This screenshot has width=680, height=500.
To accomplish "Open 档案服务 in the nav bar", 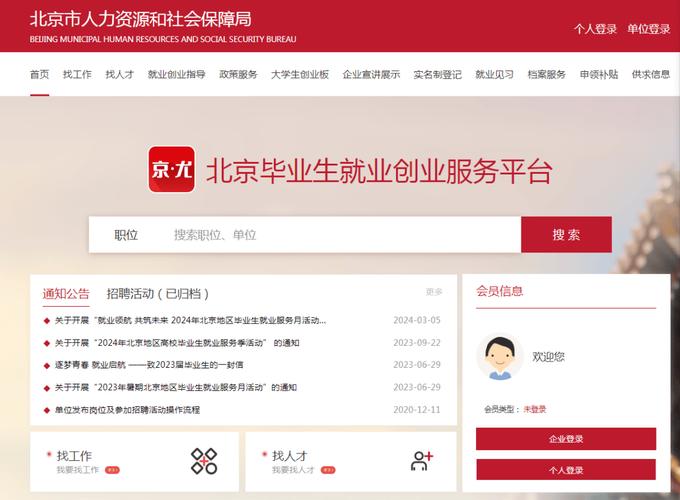I will point(546,75).
